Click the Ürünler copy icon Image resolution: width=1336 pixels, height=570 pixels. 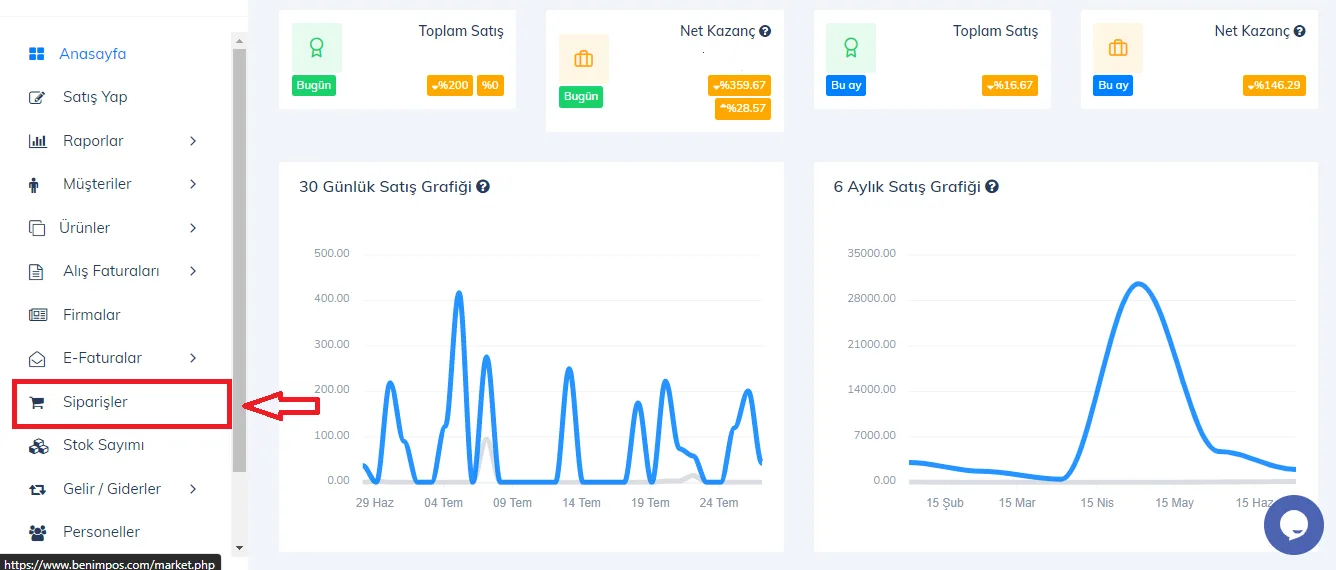point(37,228)
